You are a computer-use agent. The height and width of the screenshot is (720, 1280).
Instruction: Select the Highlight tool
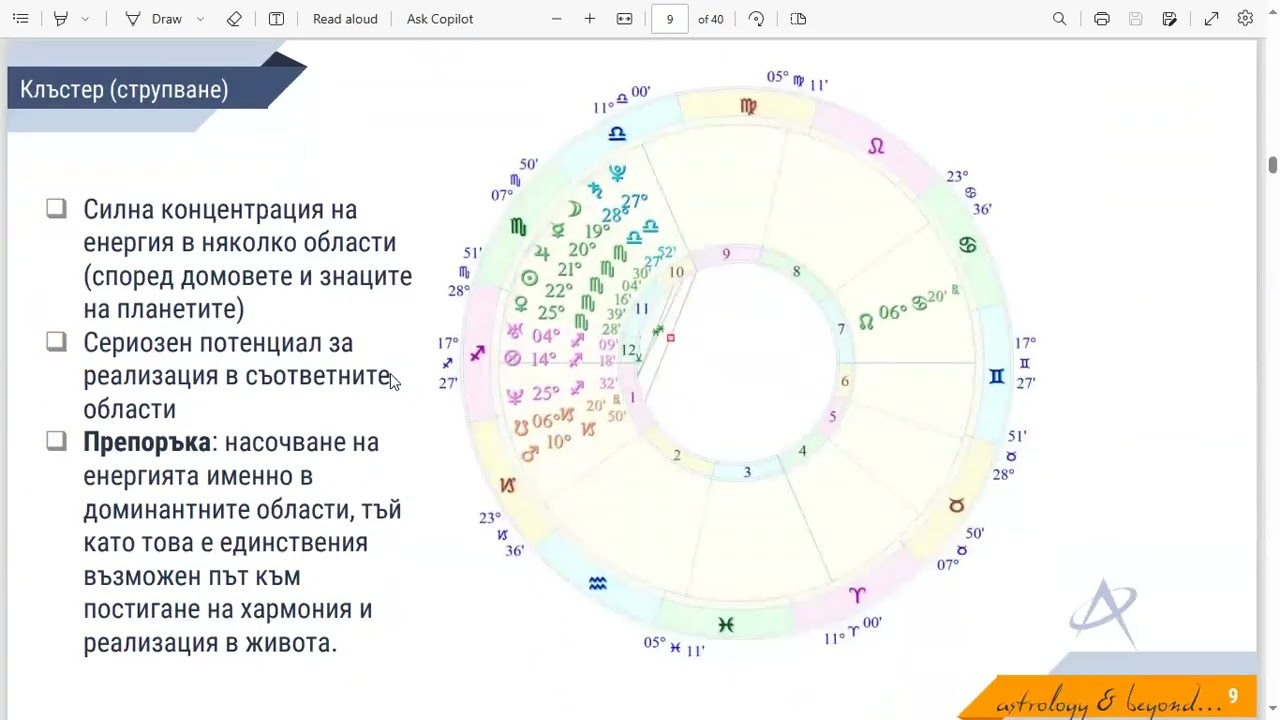pos(61,19)
